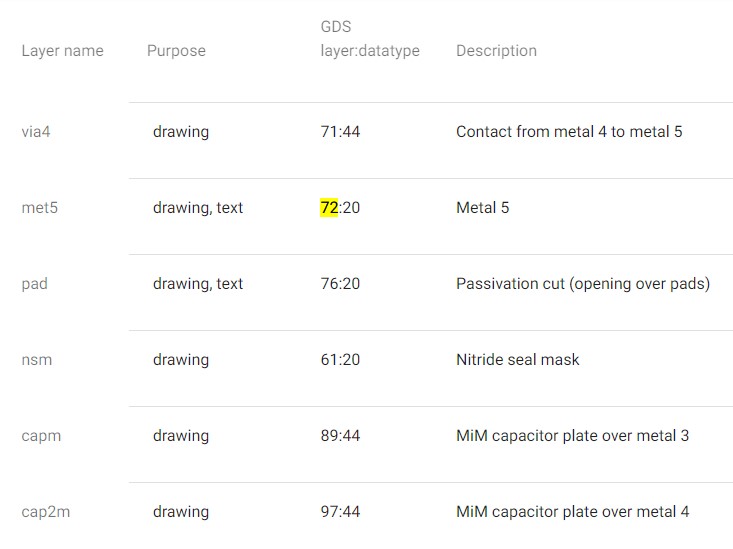Click the Description column header

click(496, 51)
